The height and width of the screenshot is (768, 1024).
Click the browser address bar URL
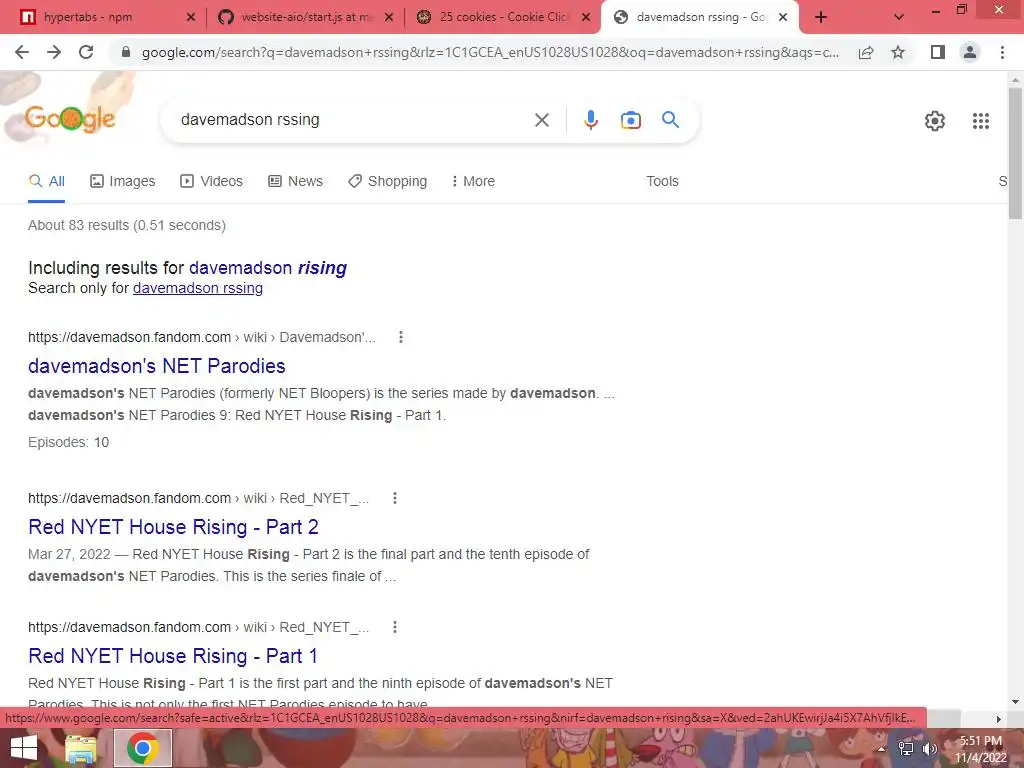tap(490, 52)
